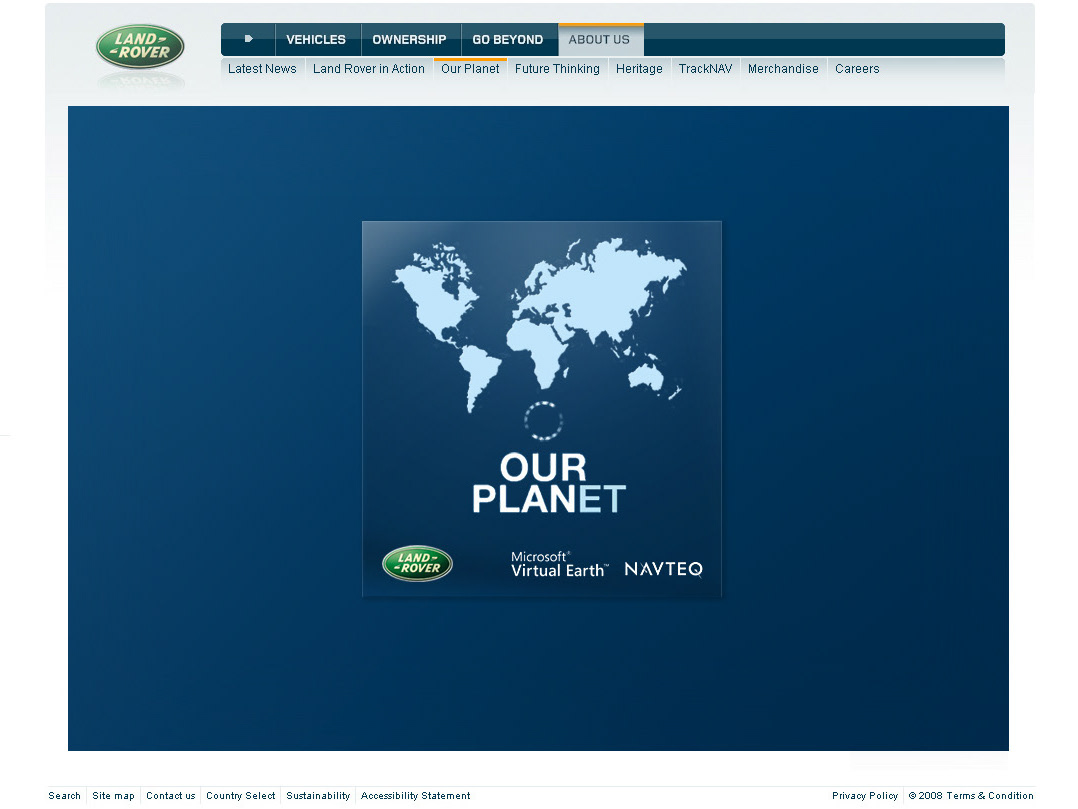
Task: Click the Our Planet title text
Action: (548, 483)
